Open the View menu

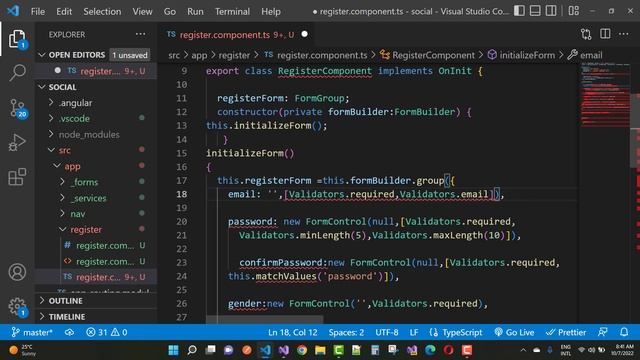[x=142, y=11]
